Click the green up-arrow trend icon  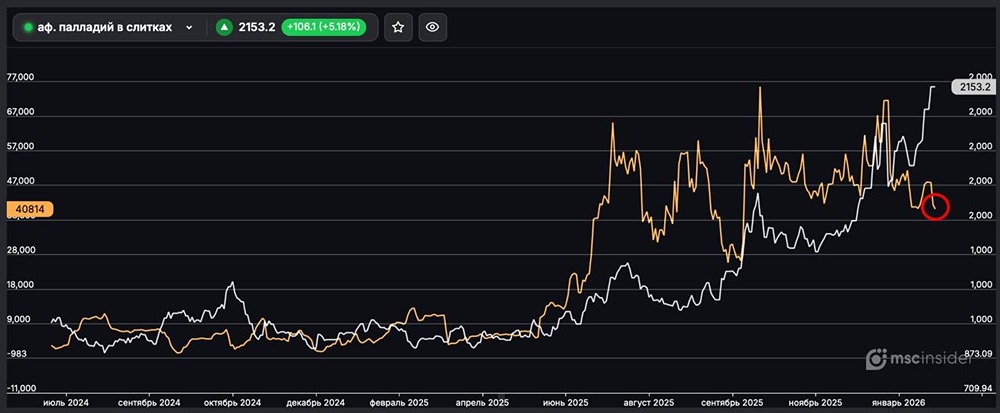[225, 27]
